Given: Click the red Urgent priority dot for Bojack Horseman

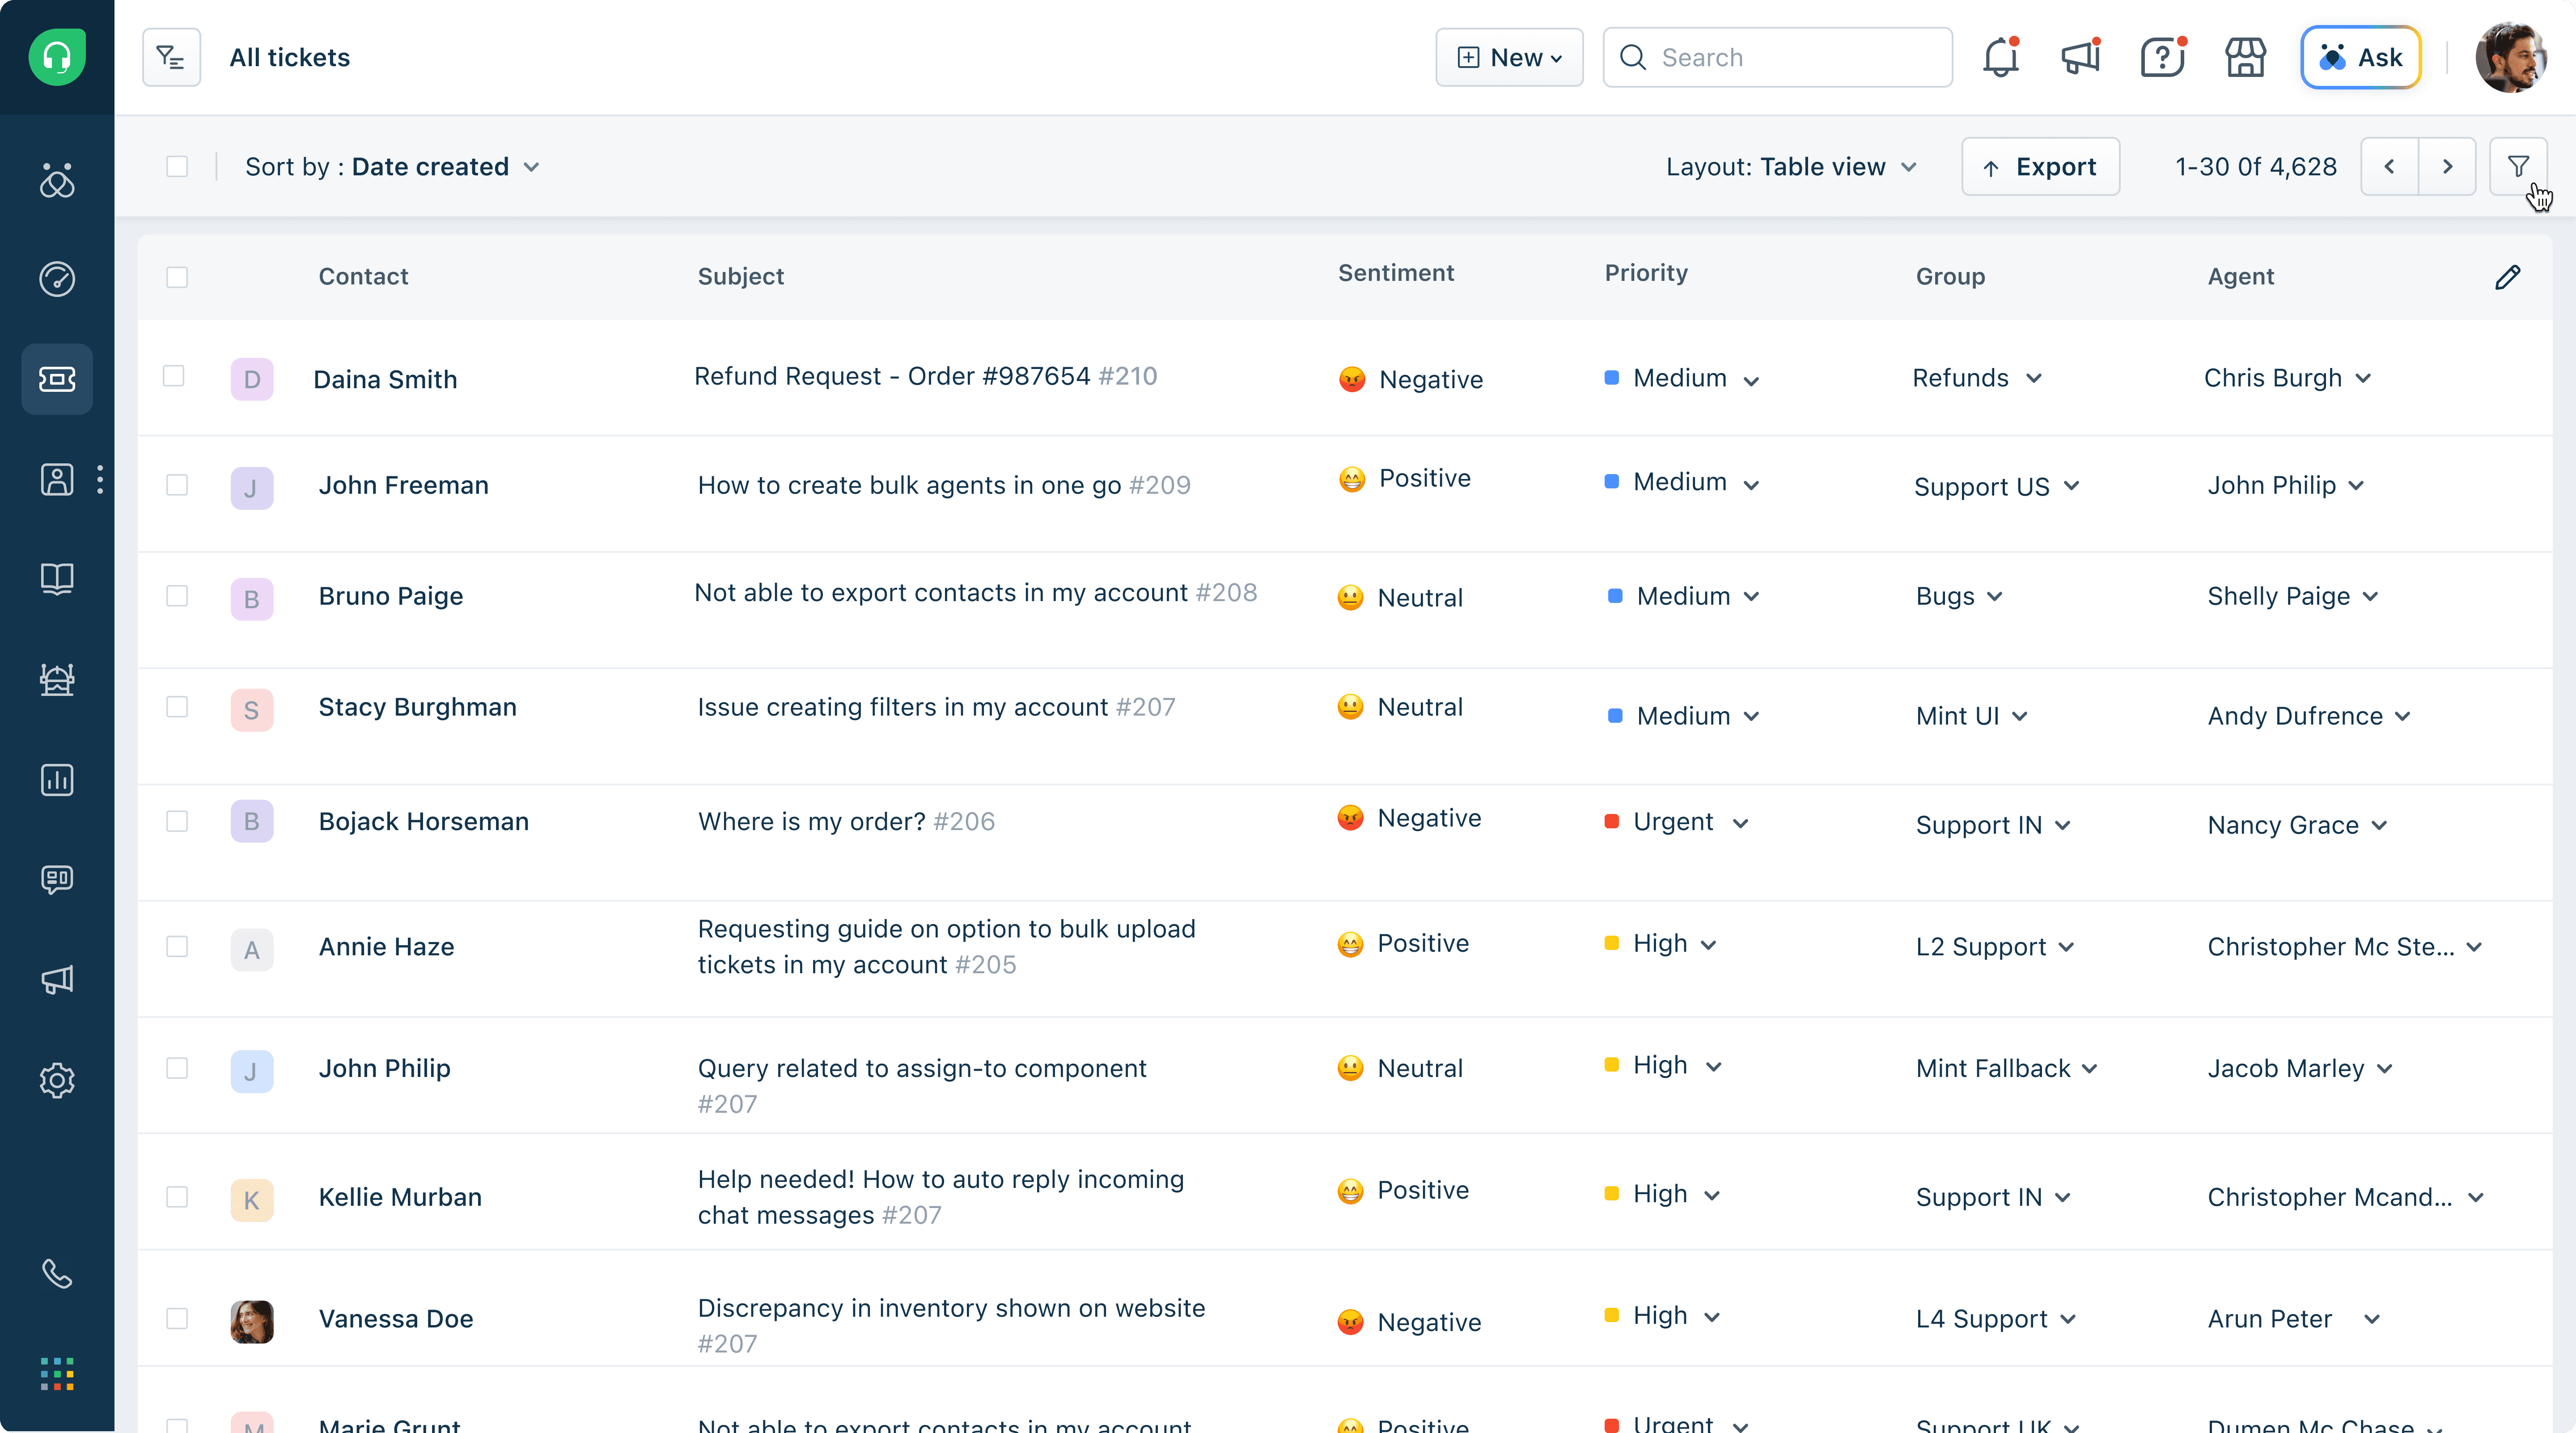Looking at the screenshot, I should (1611, 821).
